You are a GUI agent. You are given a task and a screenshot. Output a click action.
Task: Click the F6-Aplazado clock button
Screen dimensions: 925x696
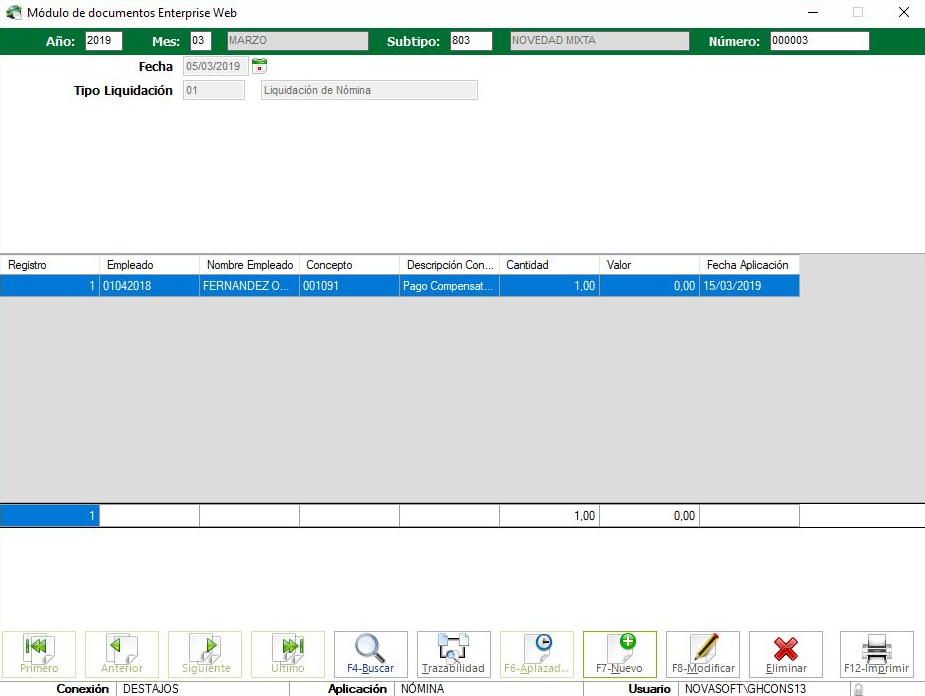[x=536, y=654]
